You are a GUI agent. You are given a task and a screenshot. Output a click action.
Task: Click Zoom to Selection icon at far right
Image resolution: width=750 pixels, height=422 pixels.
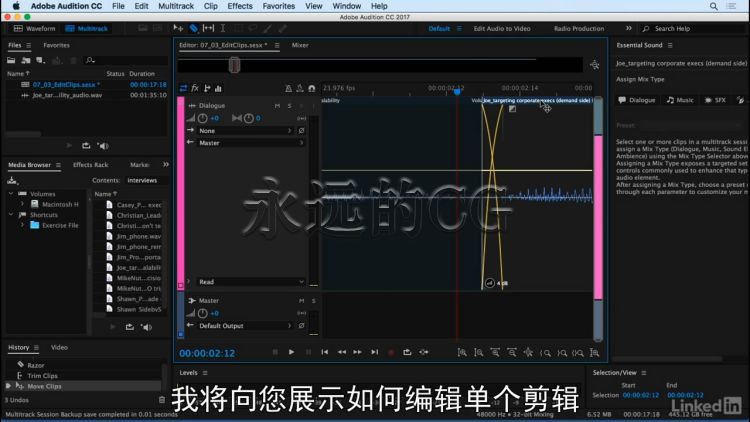(595, 353)
